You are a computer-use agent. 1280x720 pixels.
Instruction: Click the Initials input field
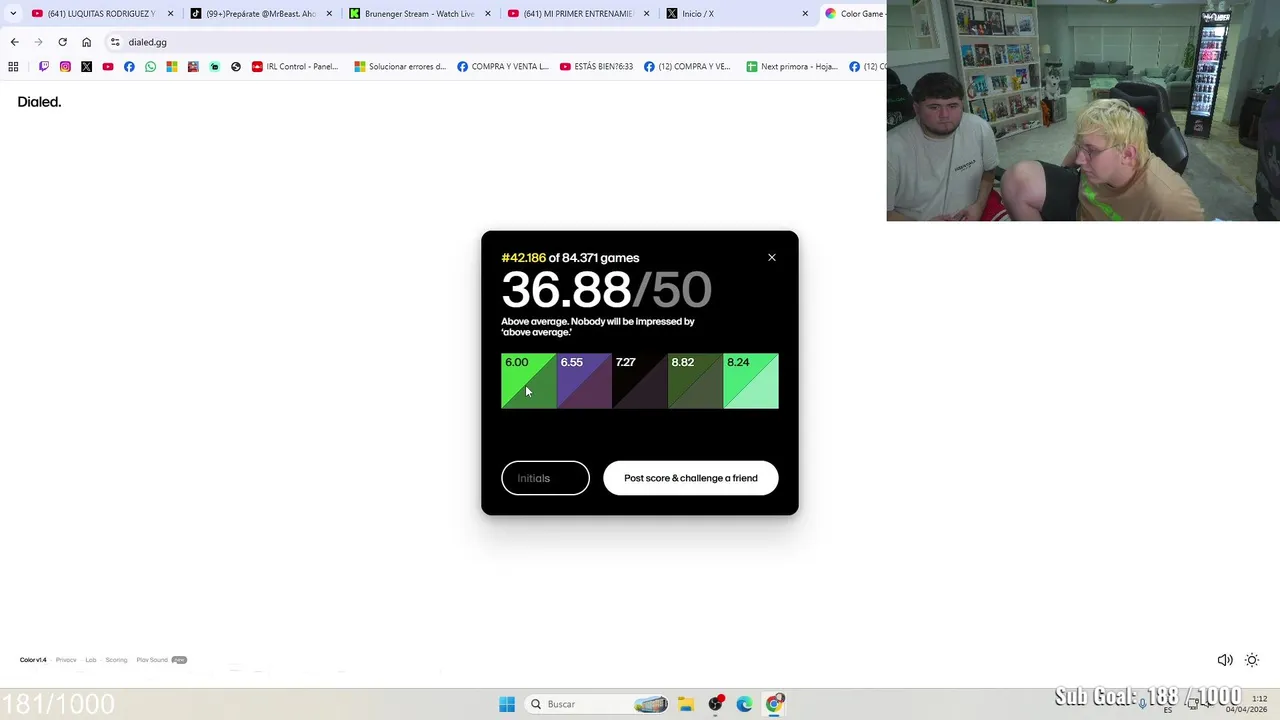tap(545, 478)
